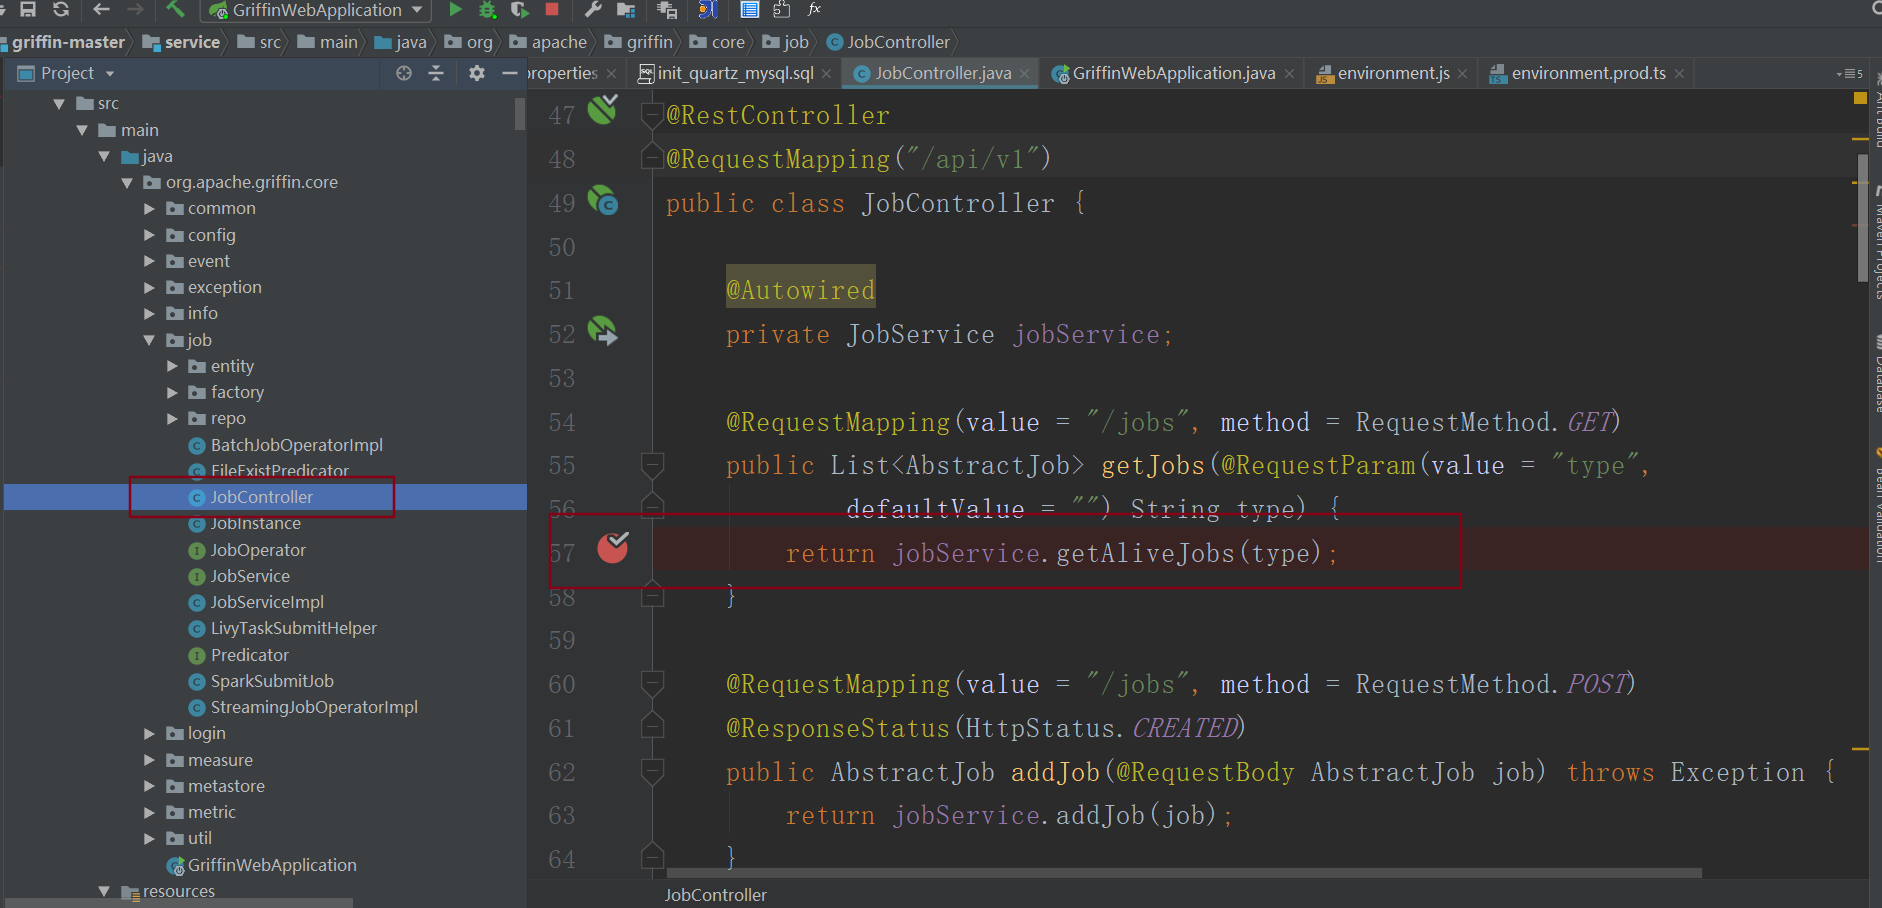Screen dimensions: 1882x908
Task: Click the Save All toolbar icon
Action: coord(28,9)
